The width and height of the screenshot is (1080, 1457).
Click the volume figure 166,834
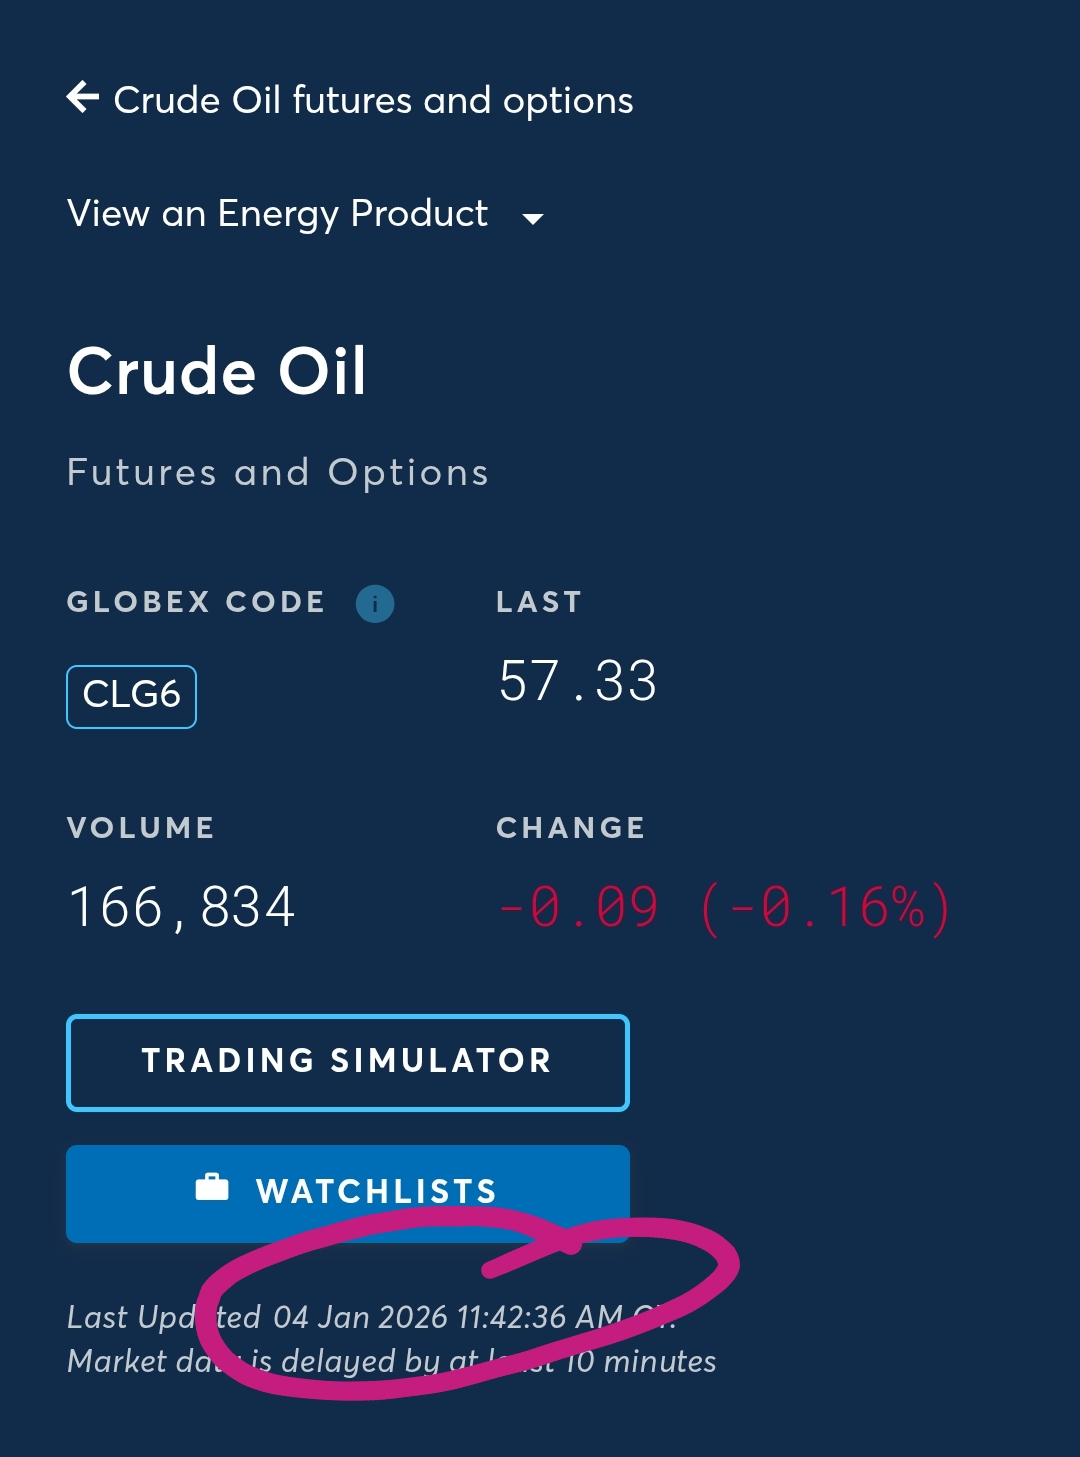(x=182, y=908)
